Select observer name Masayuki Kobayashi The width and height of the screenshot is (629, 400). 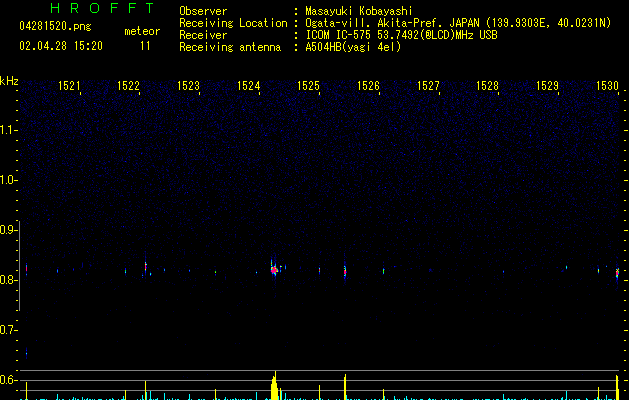pyautogui.click(x=359, y=11)
